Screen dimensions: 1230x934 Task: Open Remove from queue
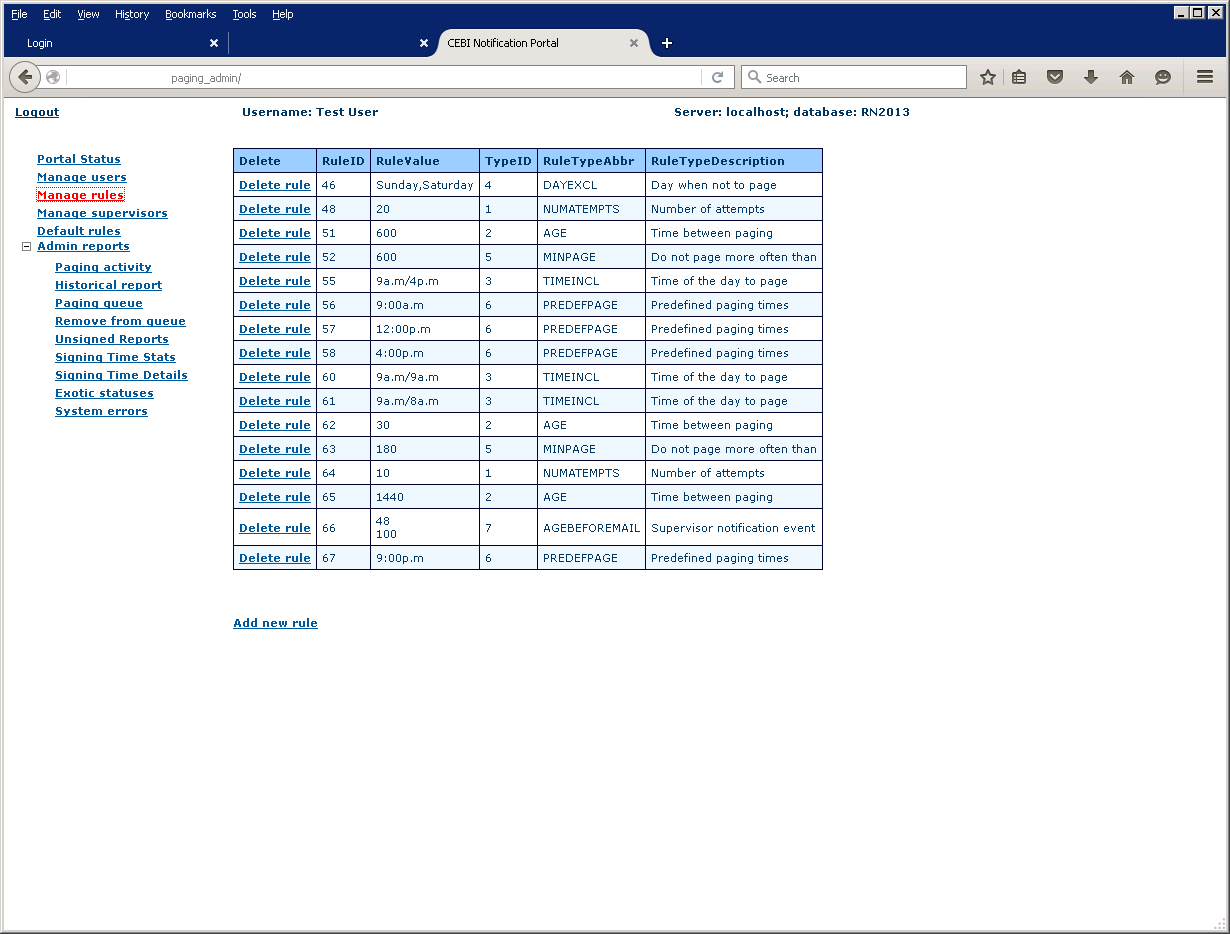(120, 321)
